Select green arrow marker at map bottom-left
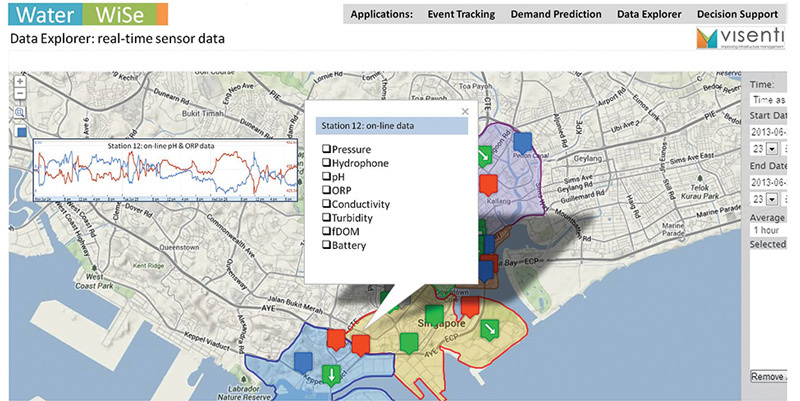Screen dimensions: 800x401 click(x=328, y=376)
